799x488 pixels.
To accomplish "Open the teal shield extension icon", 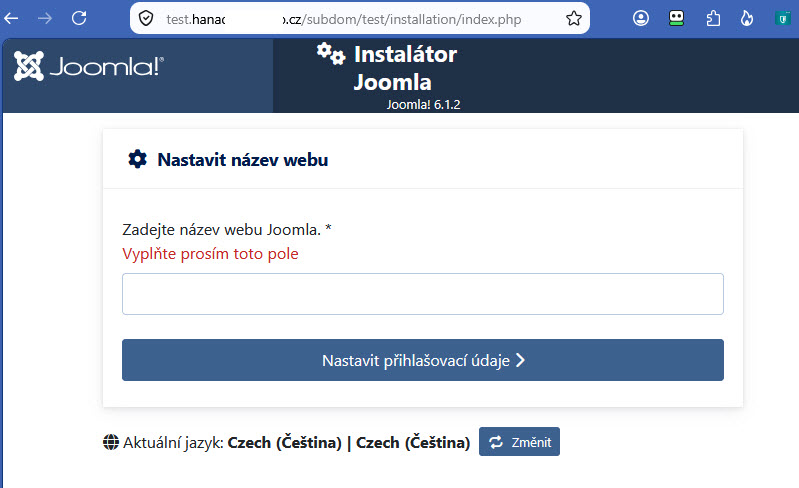I will 782,19.
